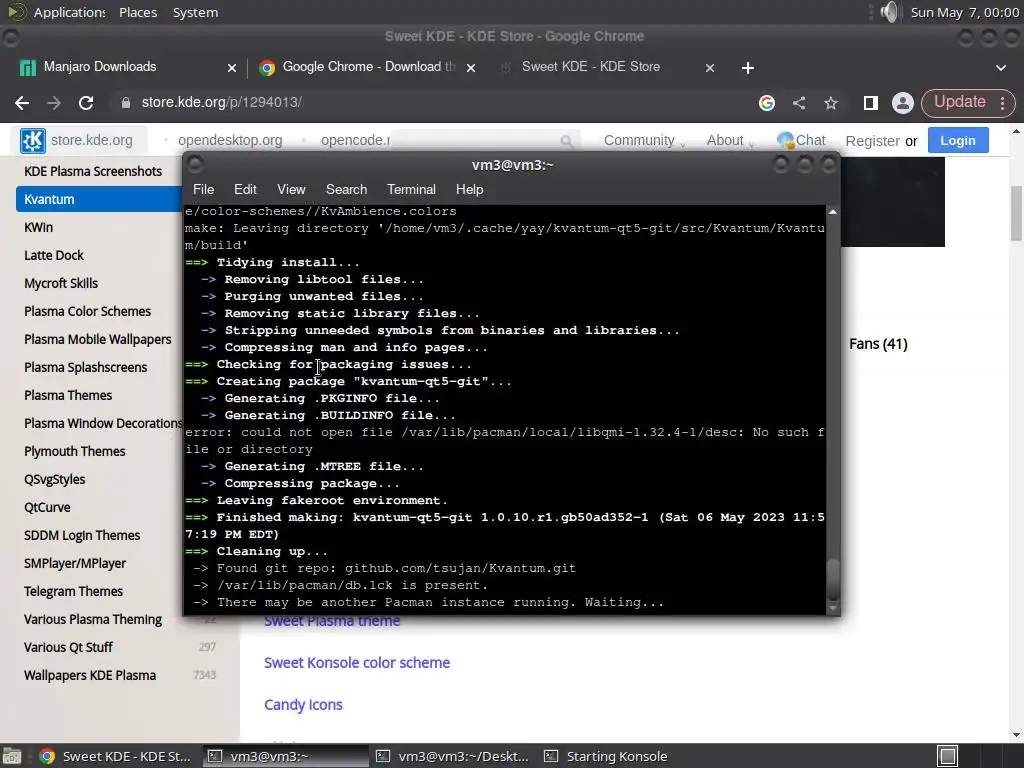Open the terminal Terminal menu
Screen dimensions: 1024x768
coord(411,189)
